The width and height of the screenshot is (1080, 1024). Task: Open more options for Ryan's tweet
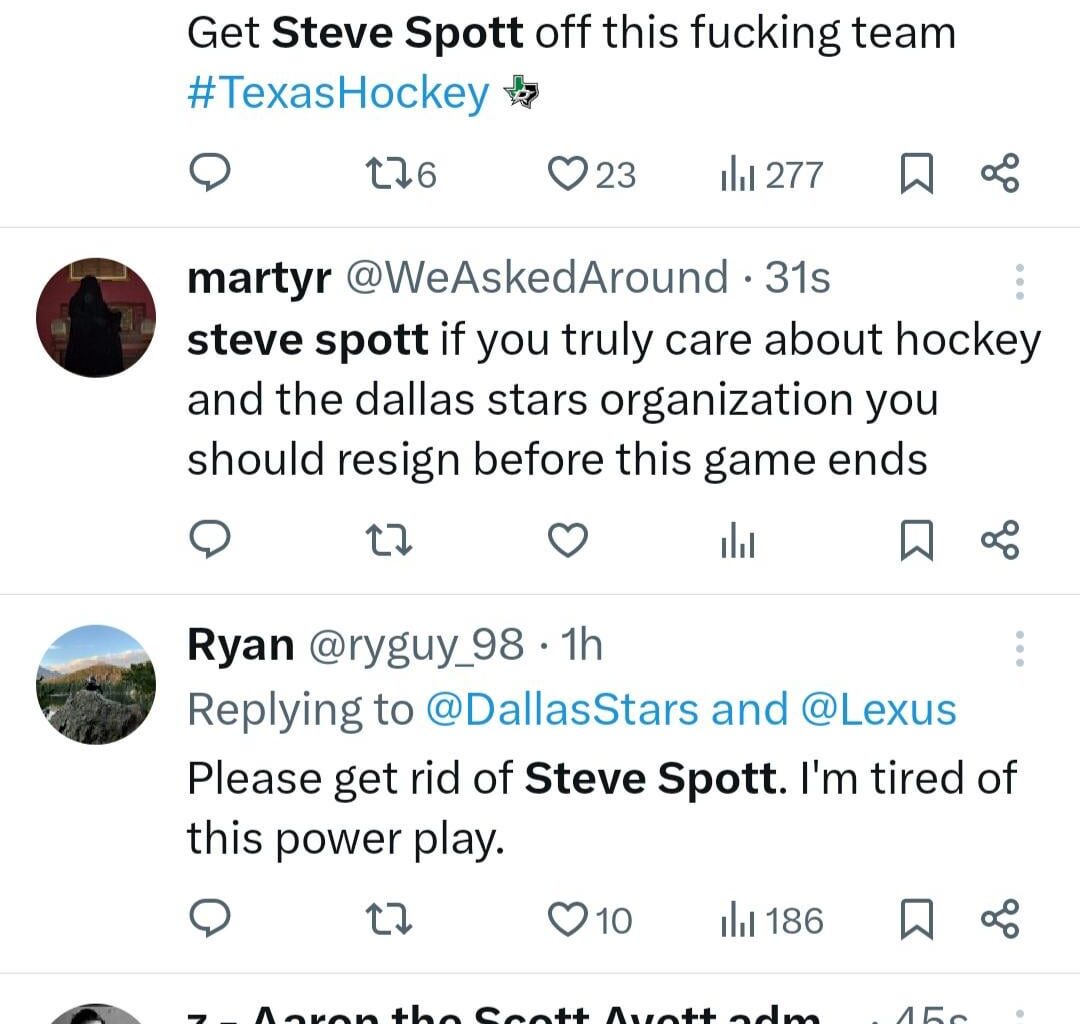pyautogui.click(x=1019, y=649)
